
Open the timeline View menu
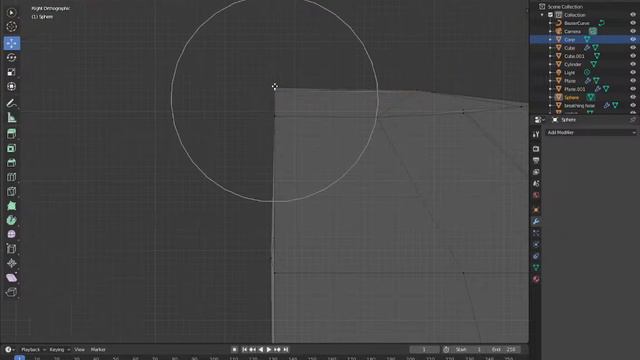pos(80,349)
